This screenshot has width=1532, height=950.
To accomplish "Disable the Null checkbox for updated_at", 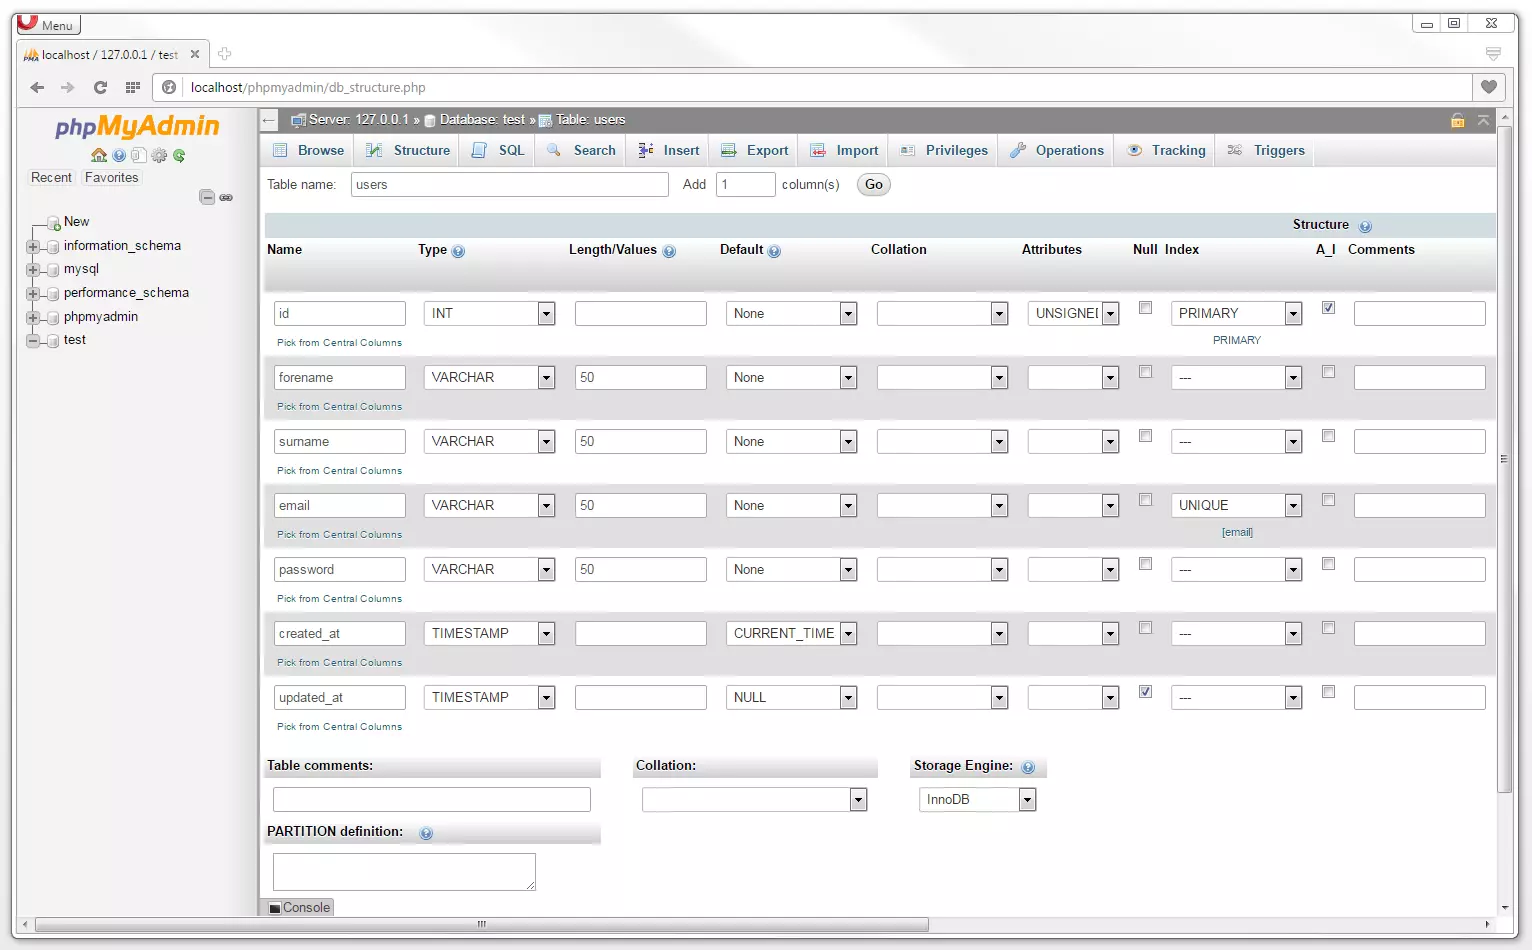I will [x=1145, y=691].
